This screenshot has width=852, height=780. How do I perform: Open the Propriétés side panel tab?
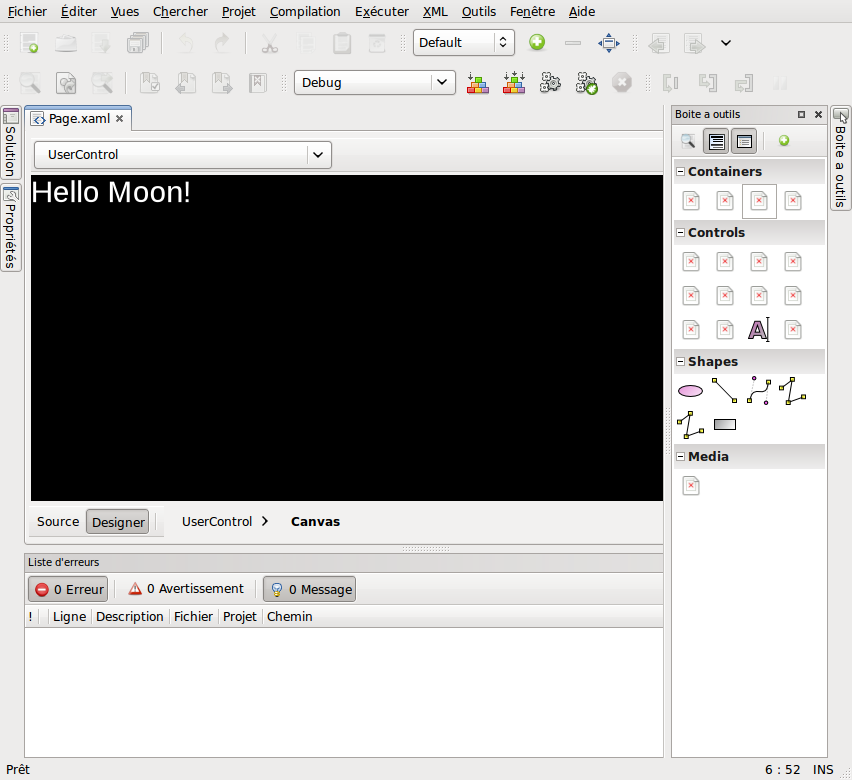pyautogui.click(x=10, y=228)
